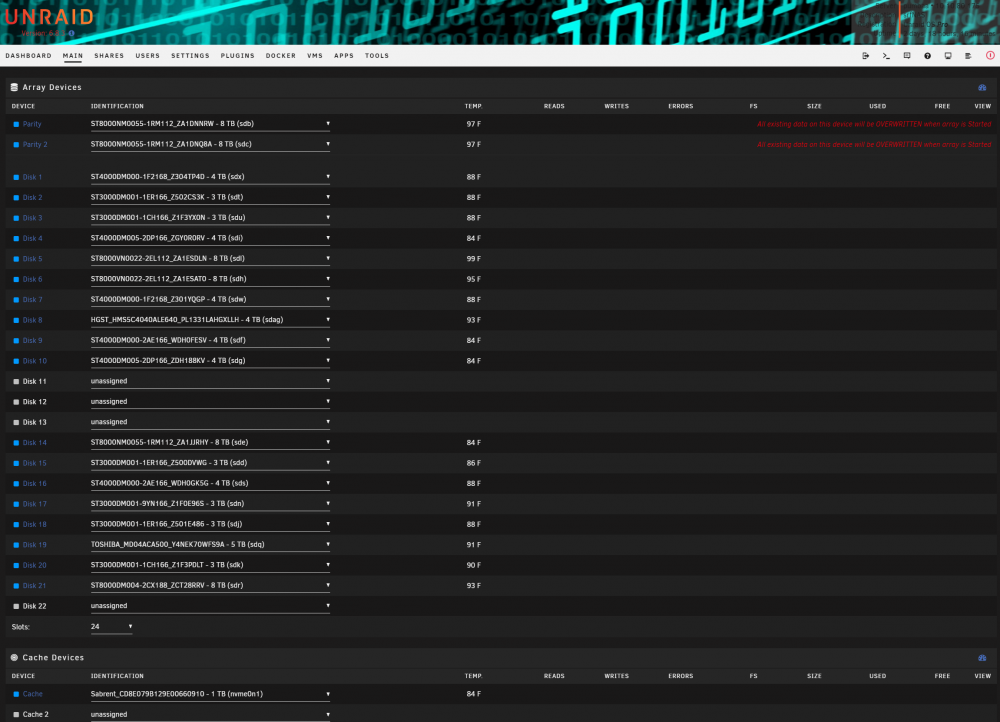Click the blue status square beside Parity
Image resolution: width=1000 pixels, height=722 pixels.
(x=16, y=124)
